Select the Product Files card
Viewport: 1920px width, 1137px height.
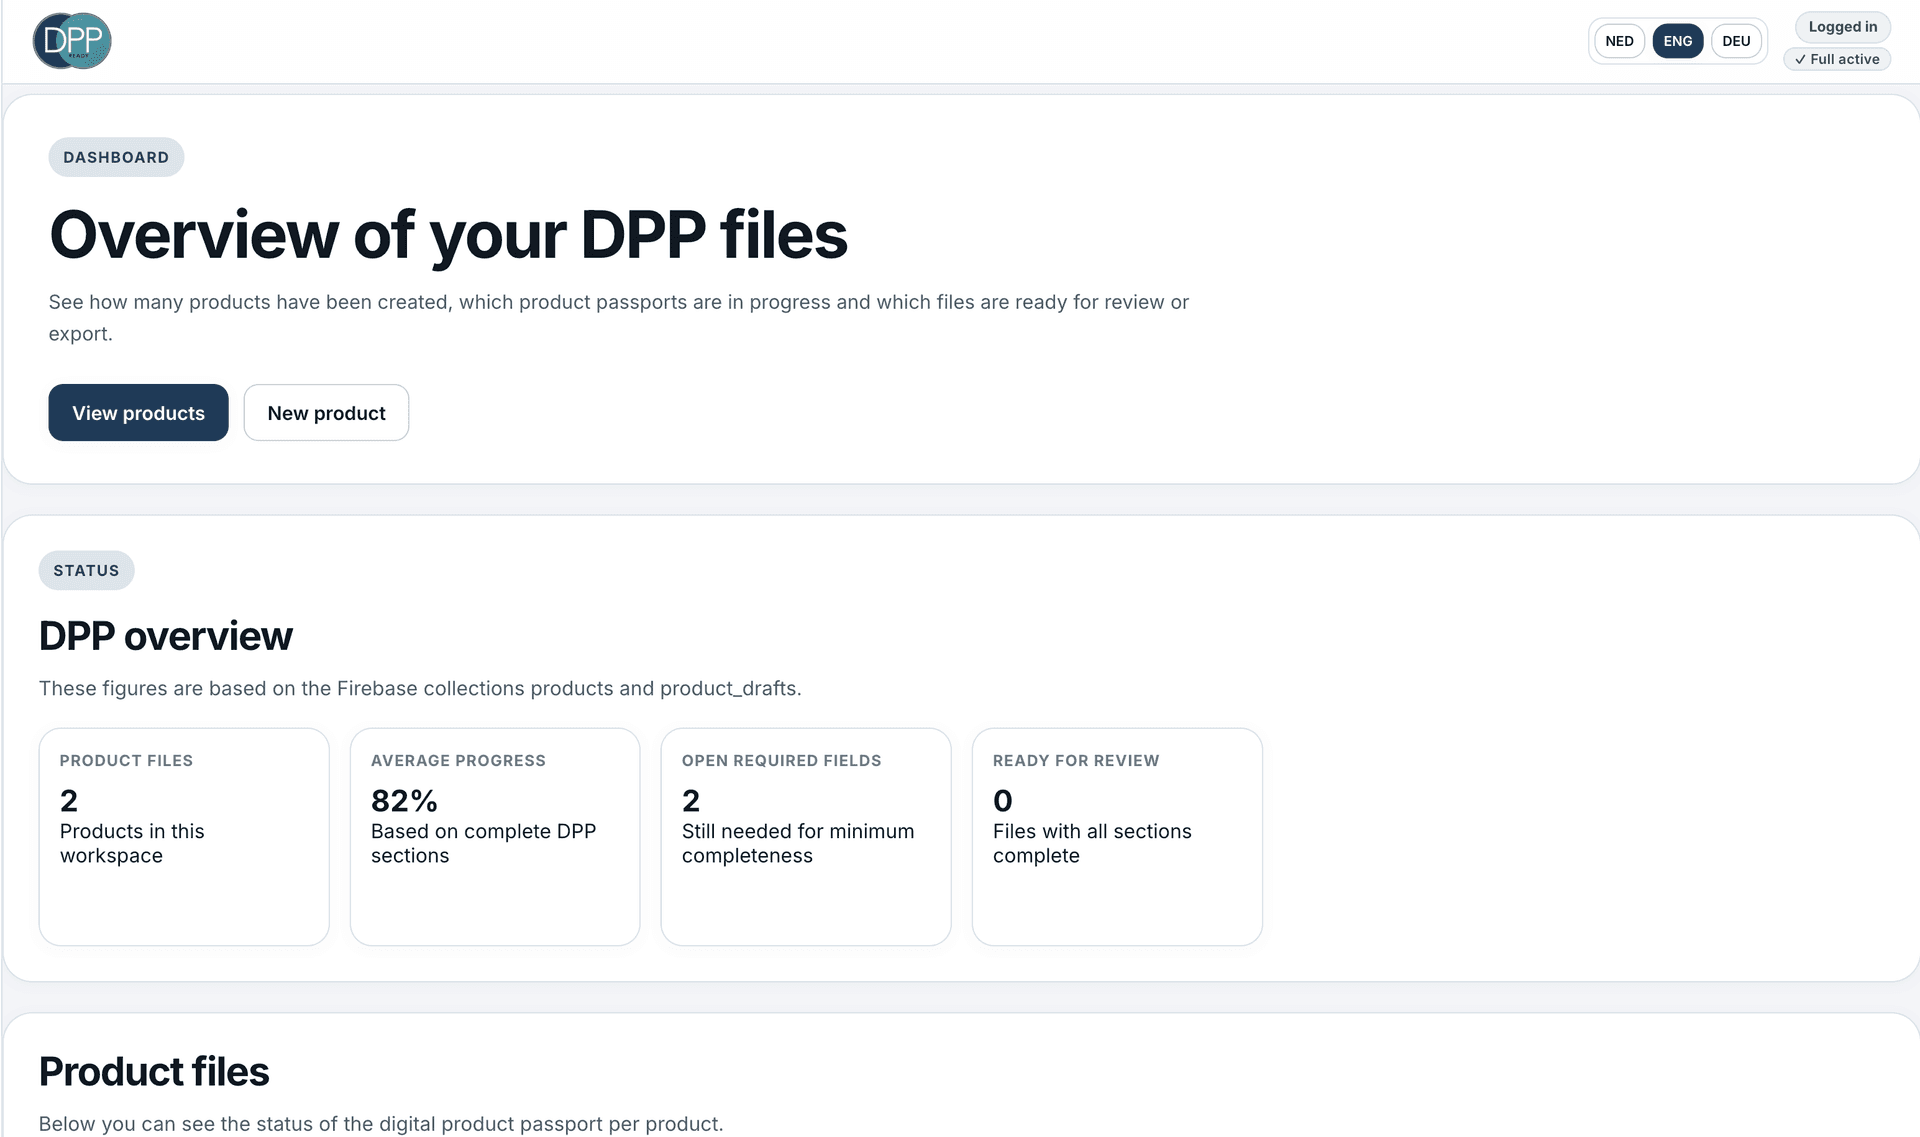[x=184, y=837]
